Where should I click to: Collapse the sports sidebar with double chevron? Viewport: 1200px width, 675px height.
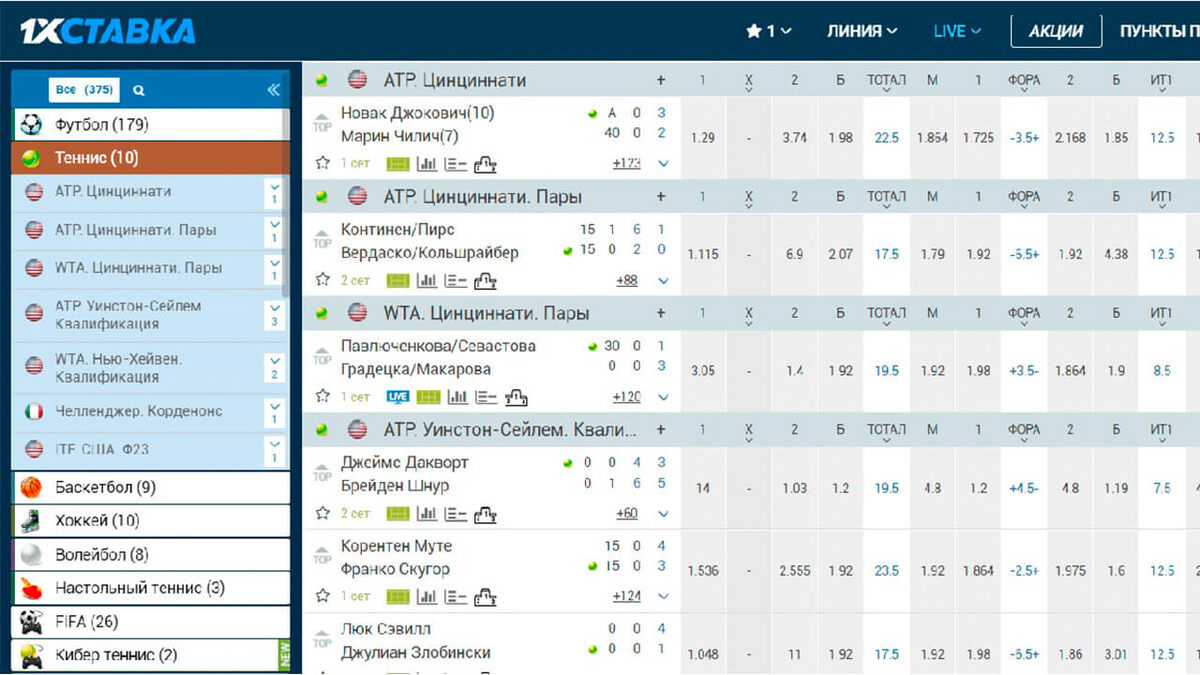pos(273,90)
